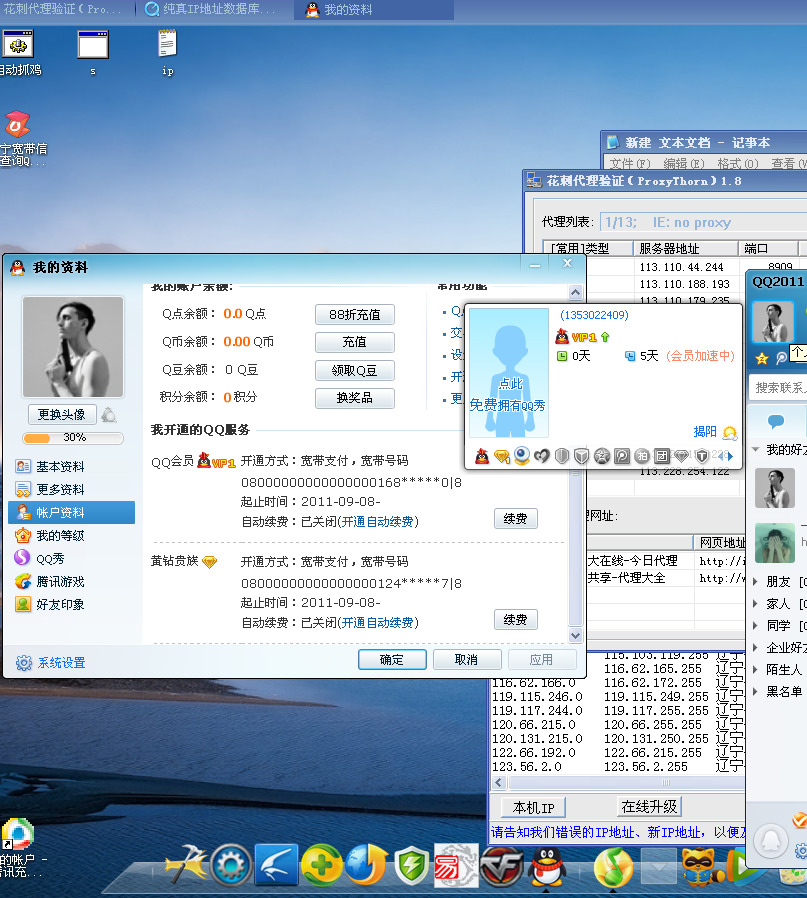Open the raccoon mascot dock icon
This screenshot has width=807, height=898.
coord(702,866)
